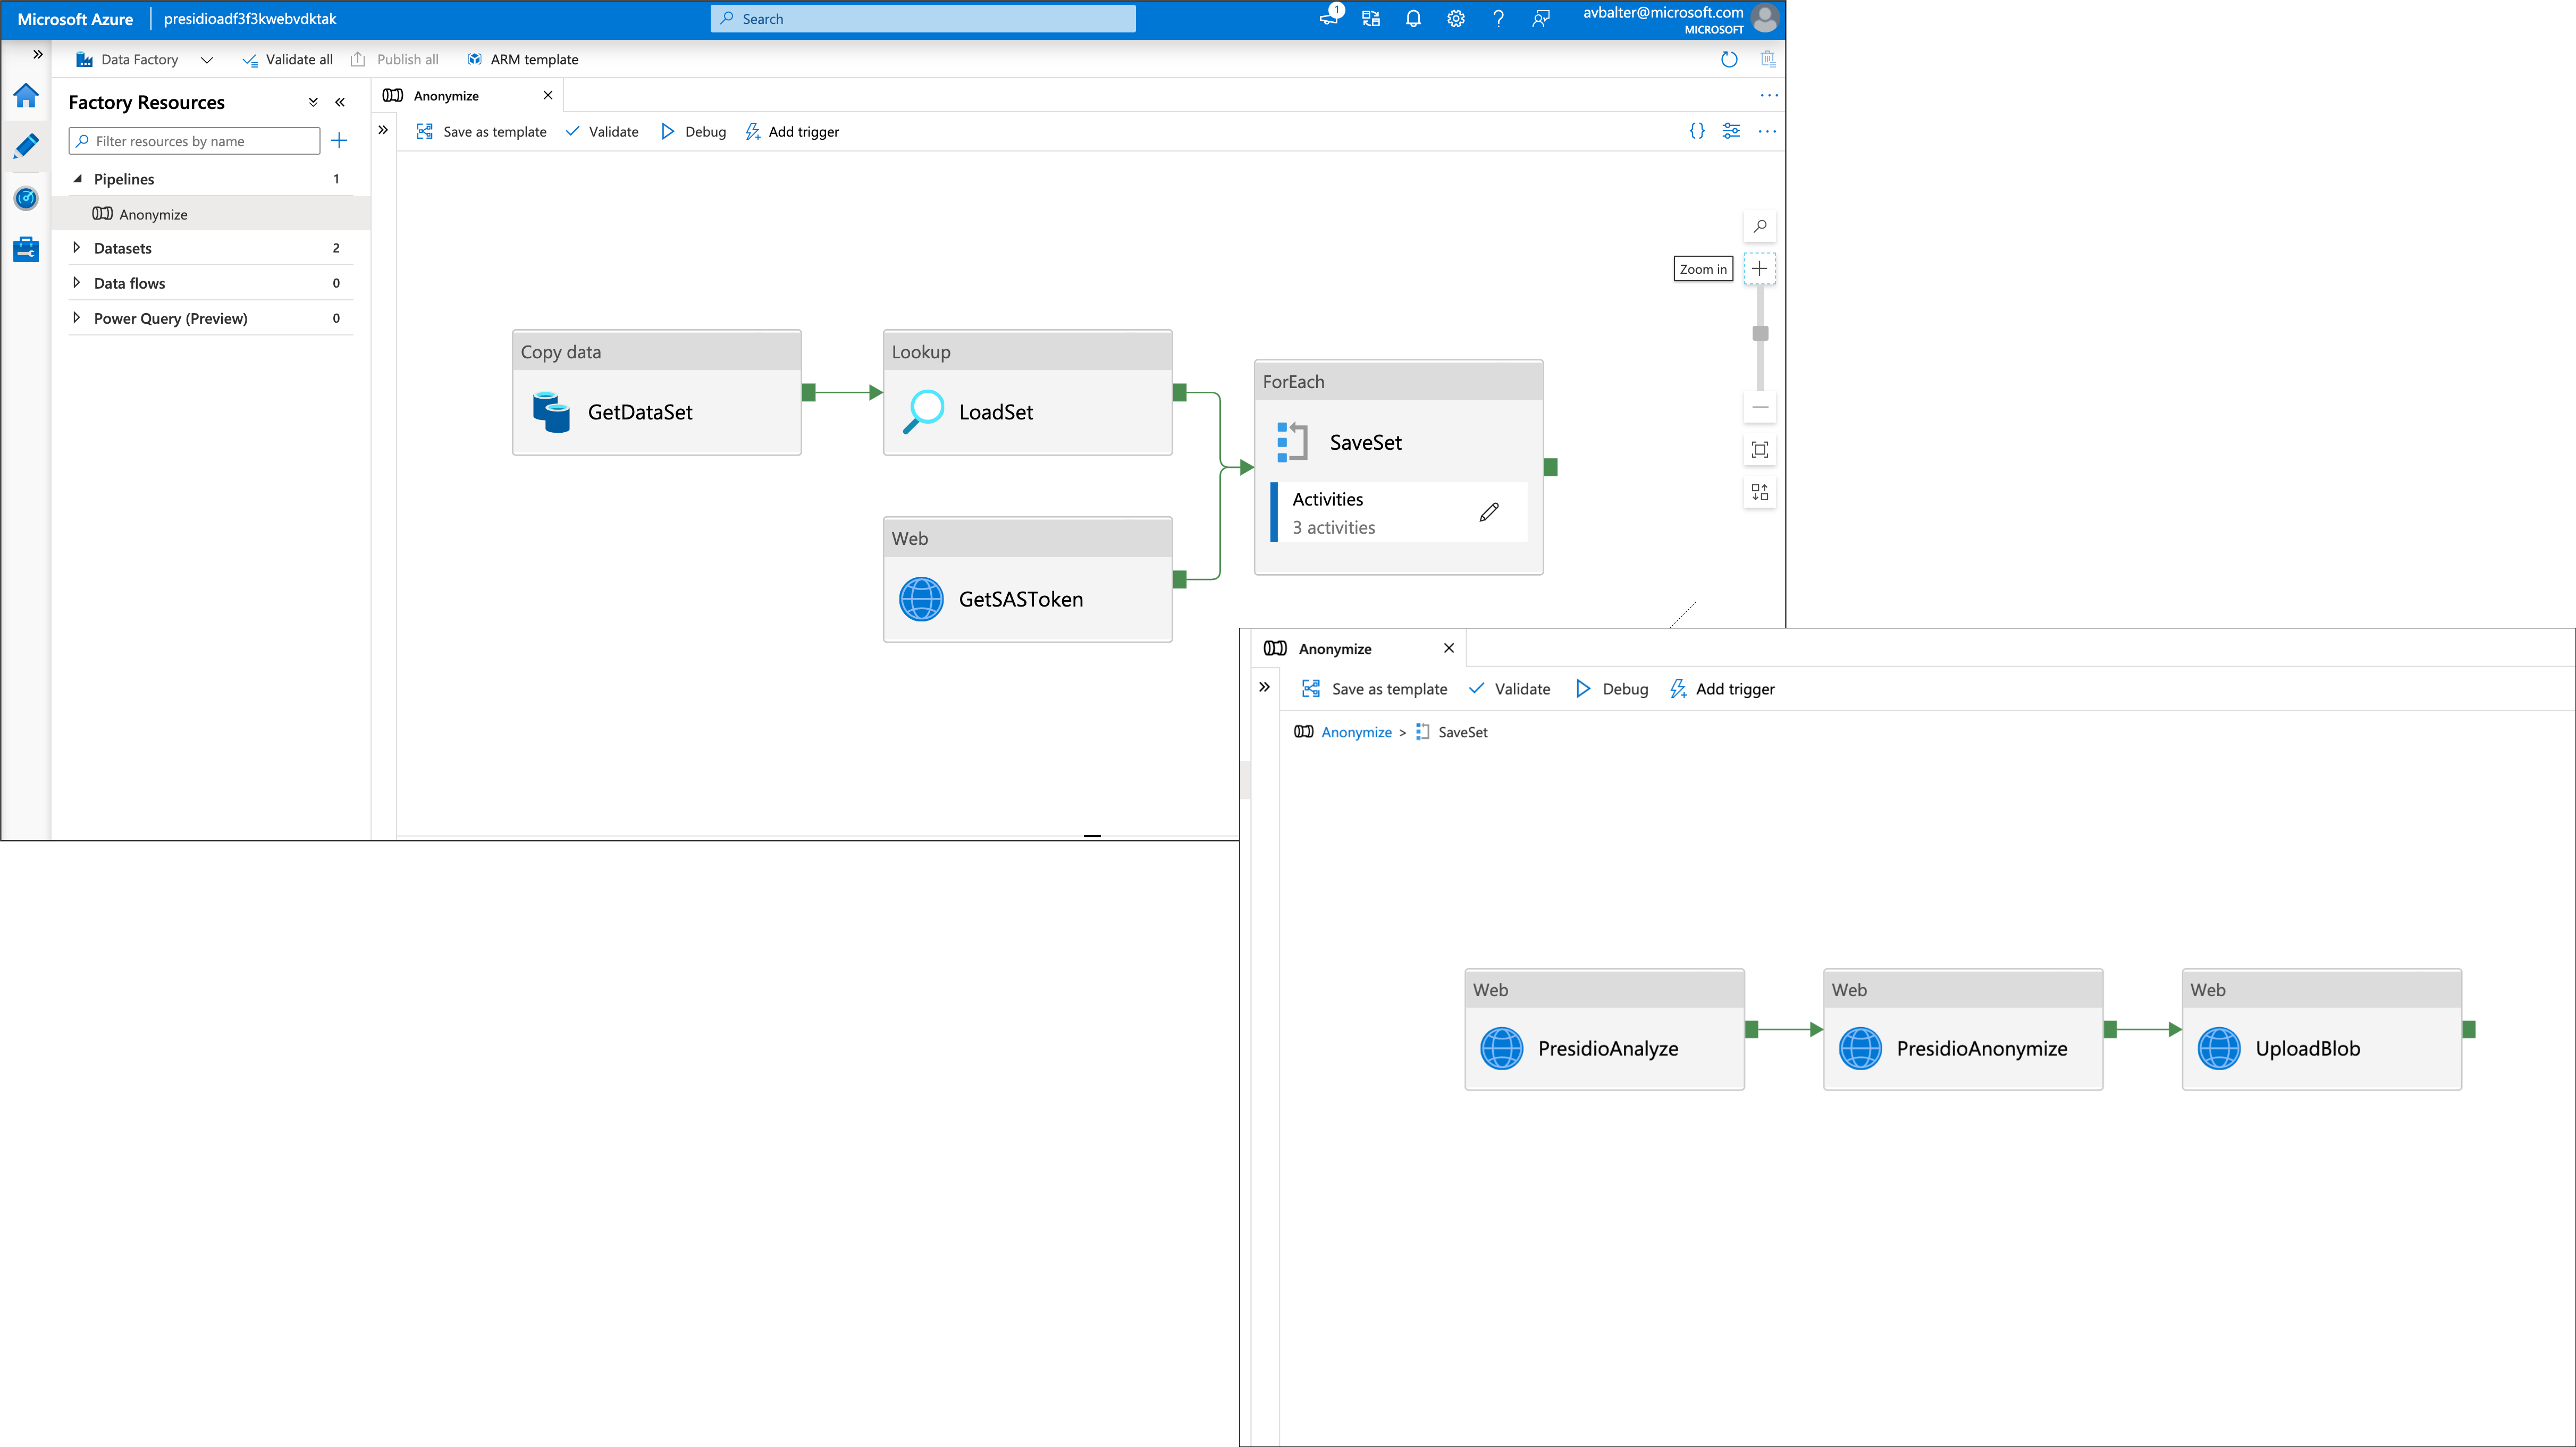Open the Data Factory dropdown

point(145,59)
